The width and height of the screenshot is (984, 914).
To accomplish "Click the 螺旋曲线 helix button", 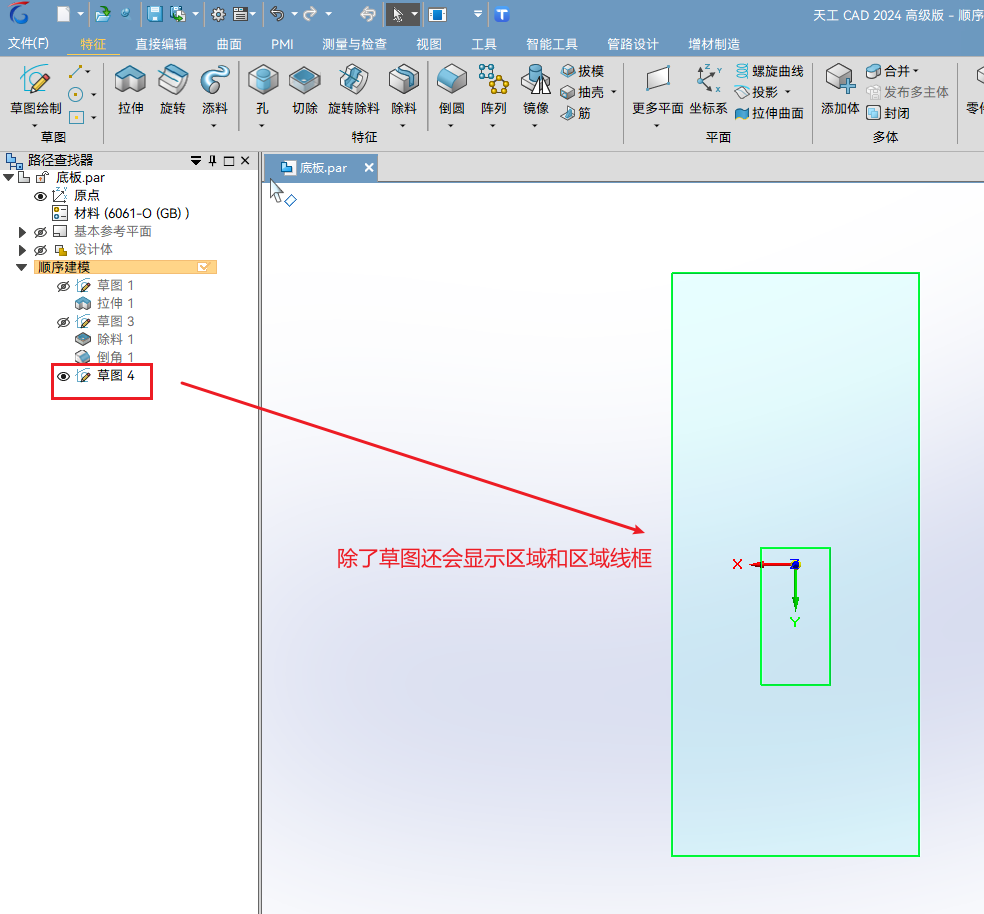I will (769, 71).
